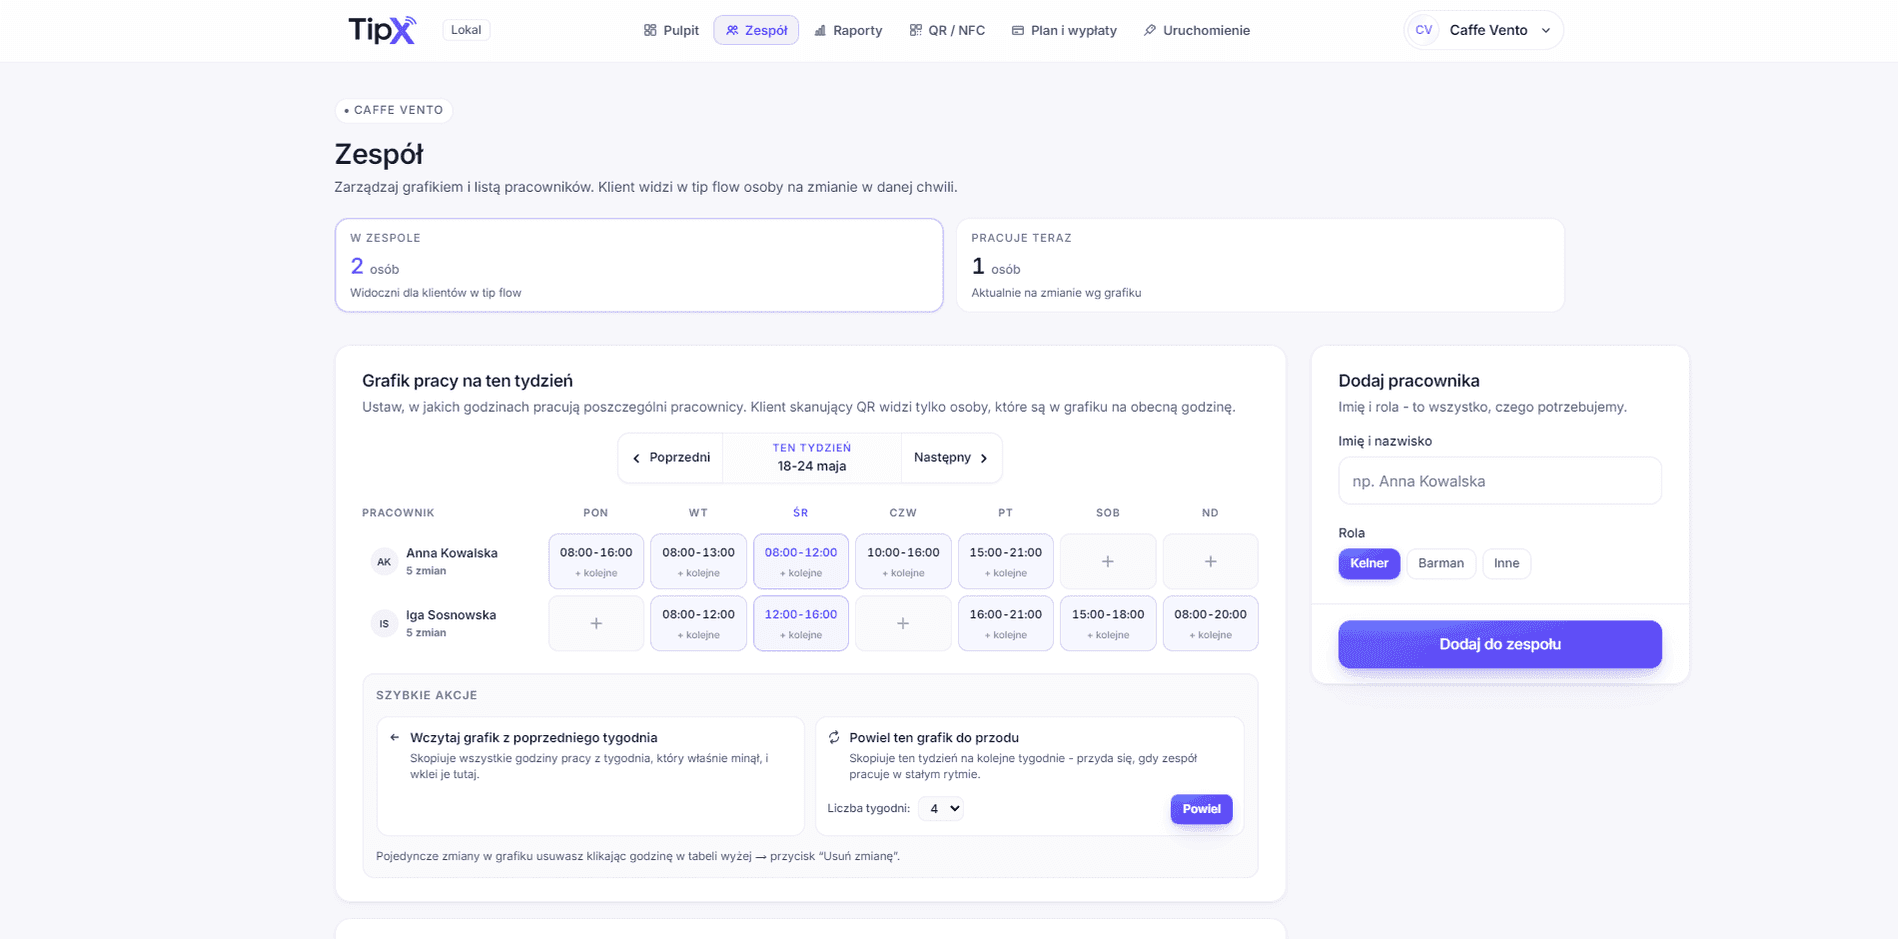Go to the Następny week
The width and height of the screenshot is (1898, 939).
(951, 458)
